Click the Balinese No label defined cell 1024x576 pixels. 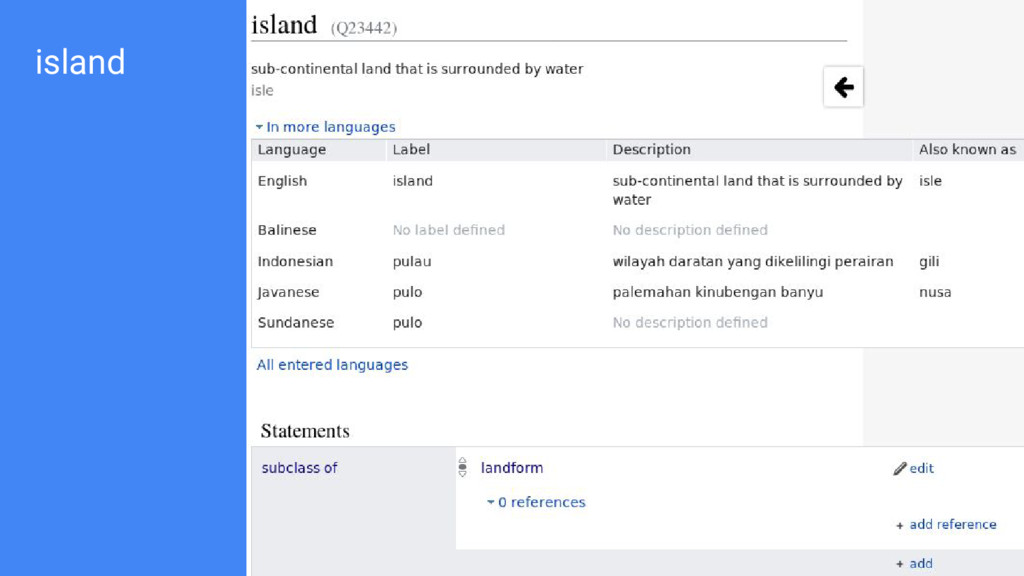[x=449, y=230]
